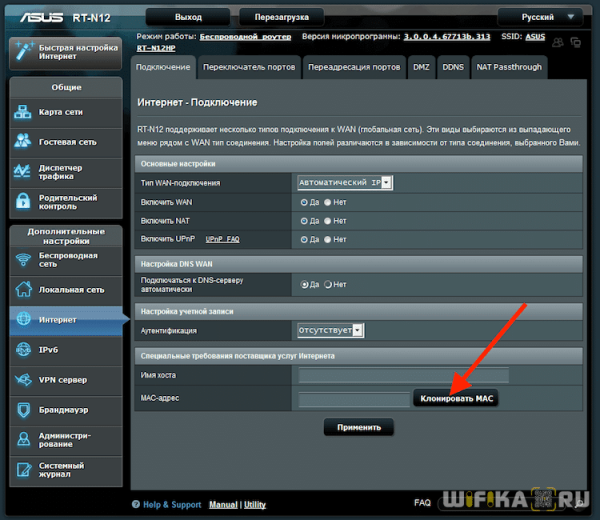Screen dimensions: 600x520
Task: Click the copy/windows icon at top right
Action: 576,42
